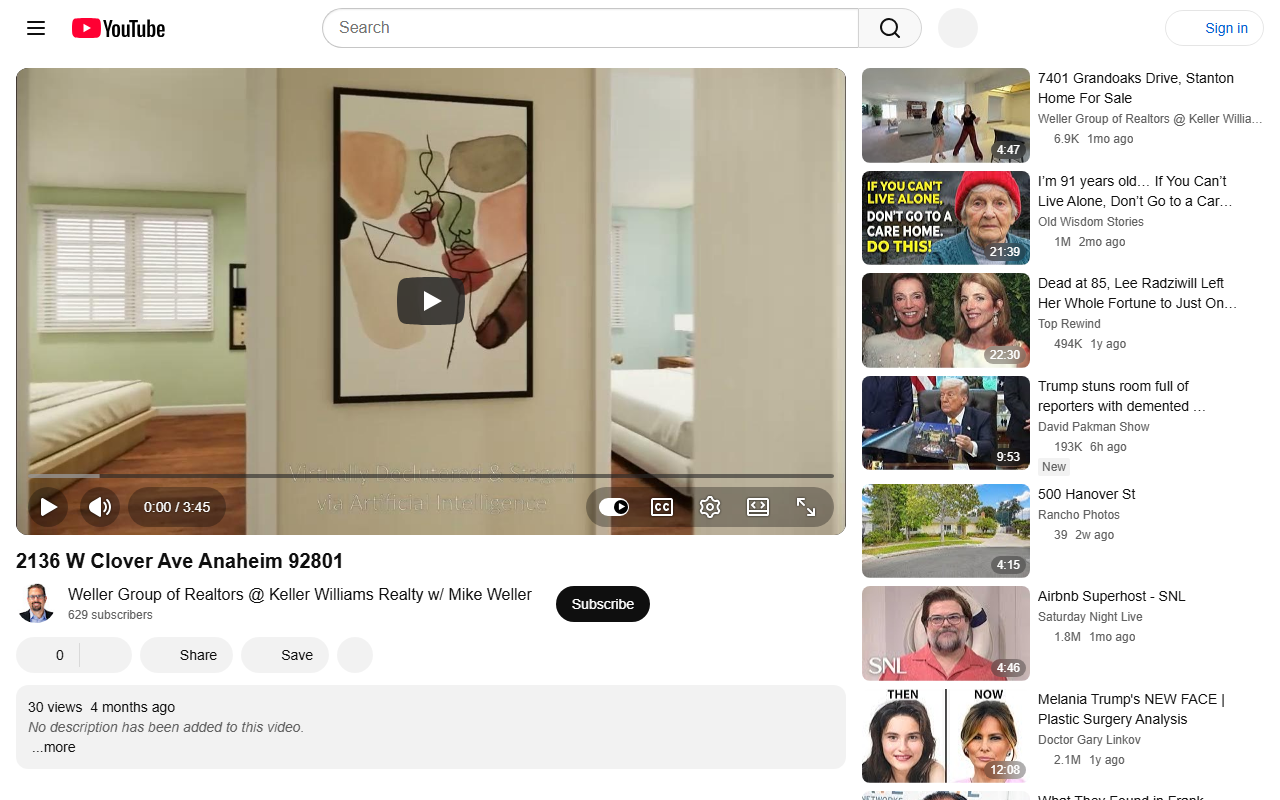Go to YouTube home via logo
Image resolution: width=1280 pixels, height=800 pixels.
tap(118, 28)
